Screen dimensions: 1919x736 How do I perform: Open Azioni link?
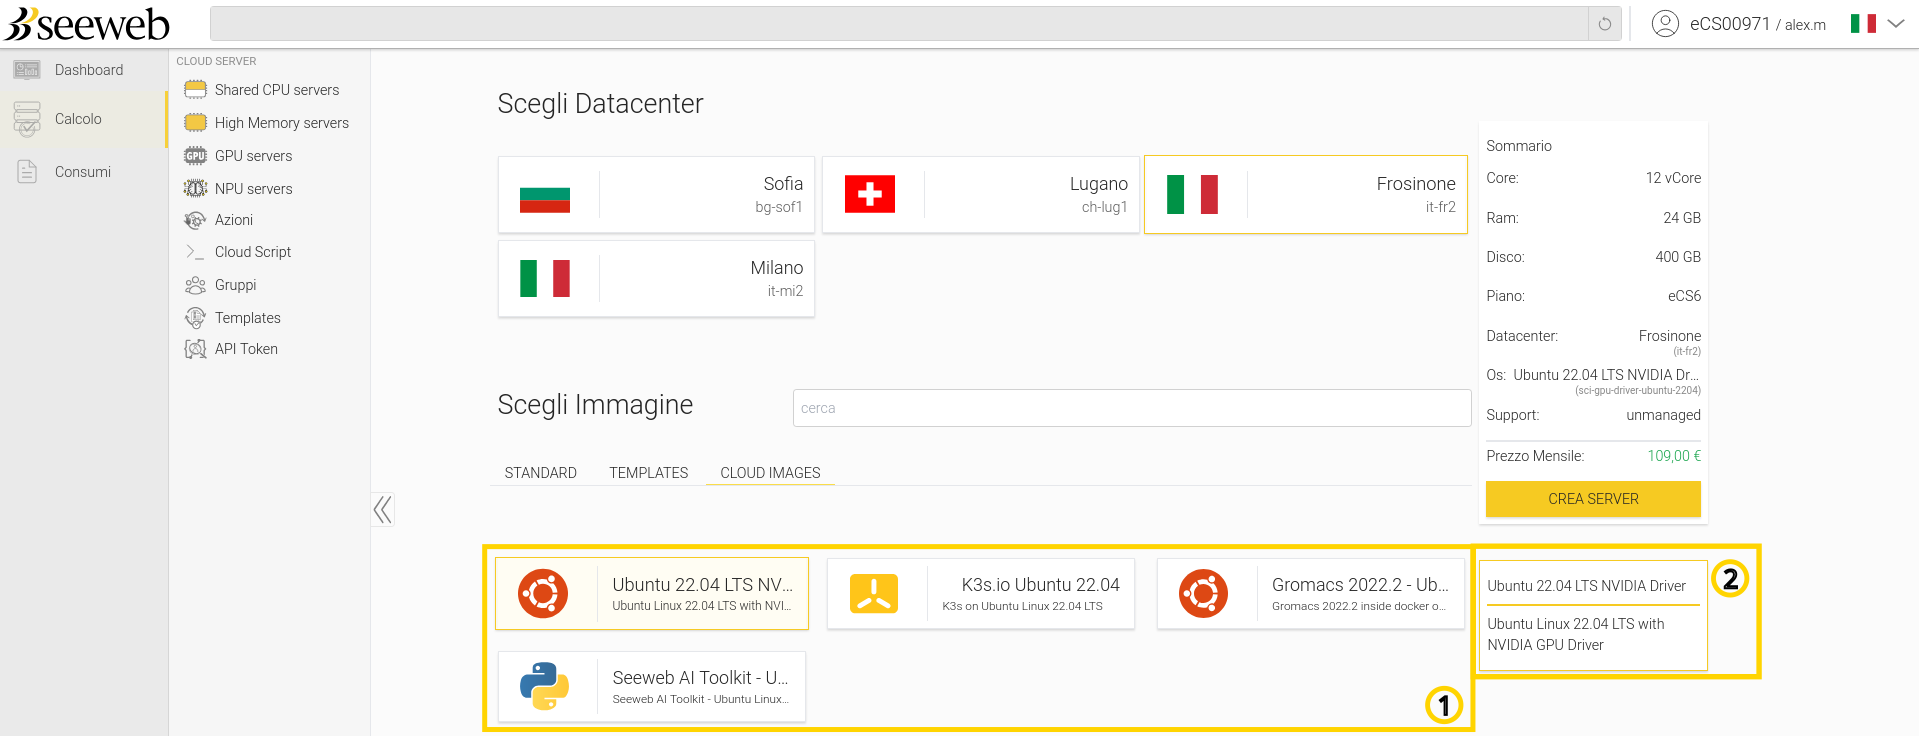[234, 220]
